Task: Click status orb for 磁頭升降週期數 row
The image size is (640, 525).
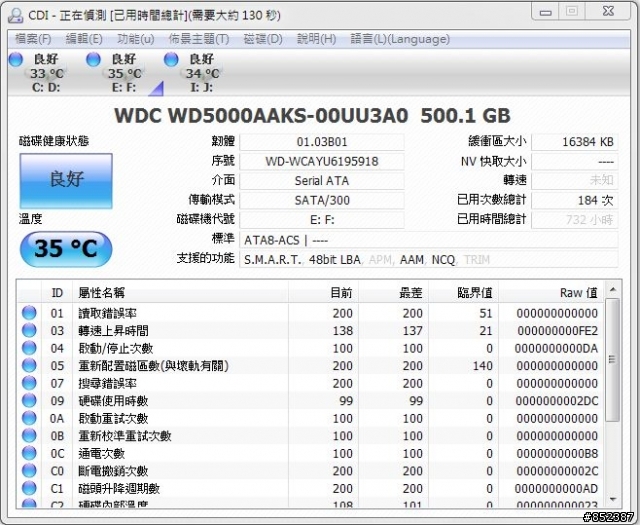Action: 29,488
